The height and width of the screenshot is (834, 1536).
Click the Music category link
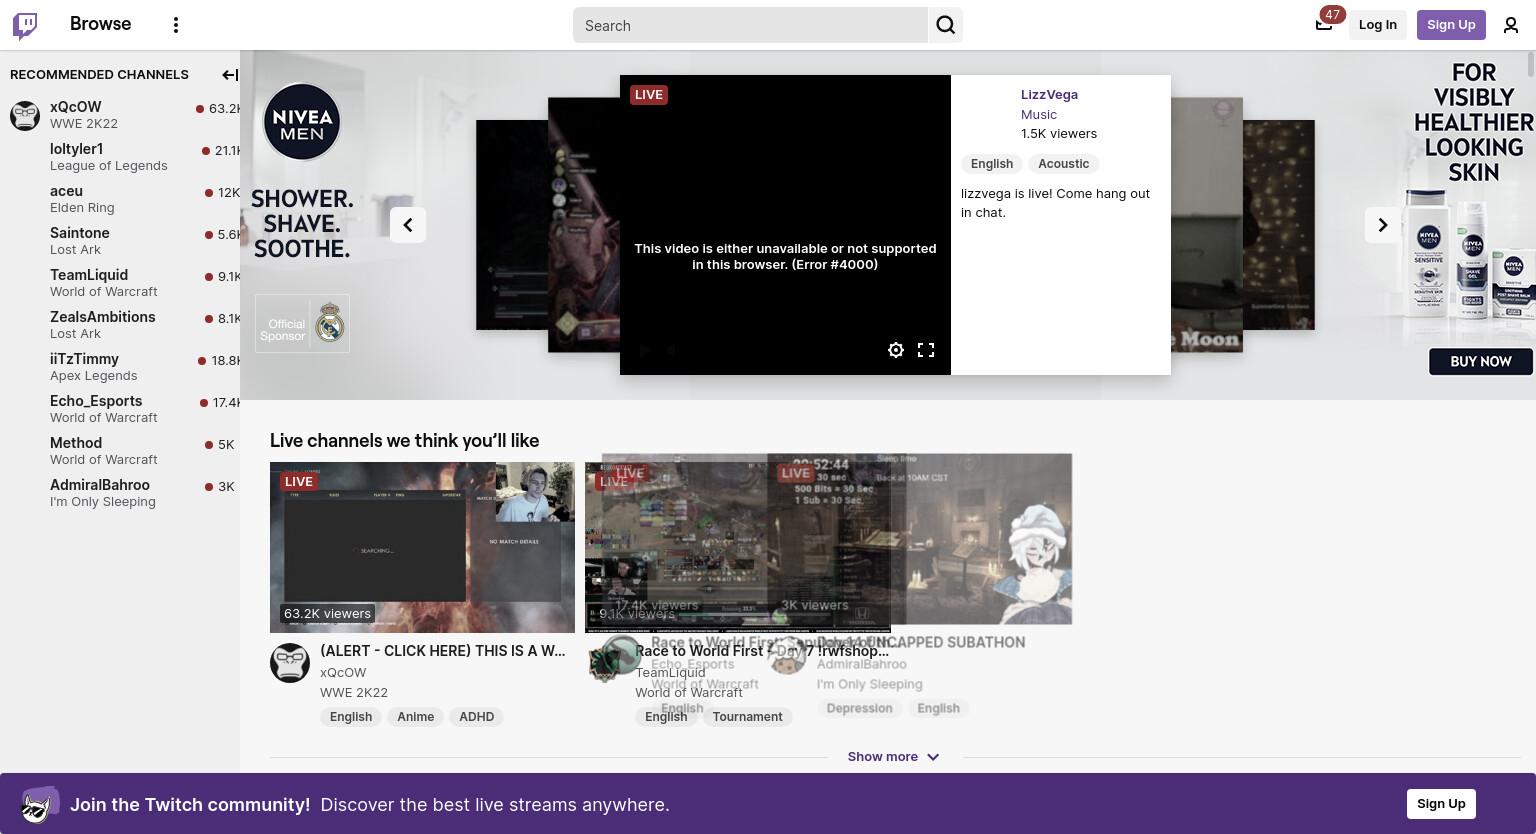point(1038,115)
